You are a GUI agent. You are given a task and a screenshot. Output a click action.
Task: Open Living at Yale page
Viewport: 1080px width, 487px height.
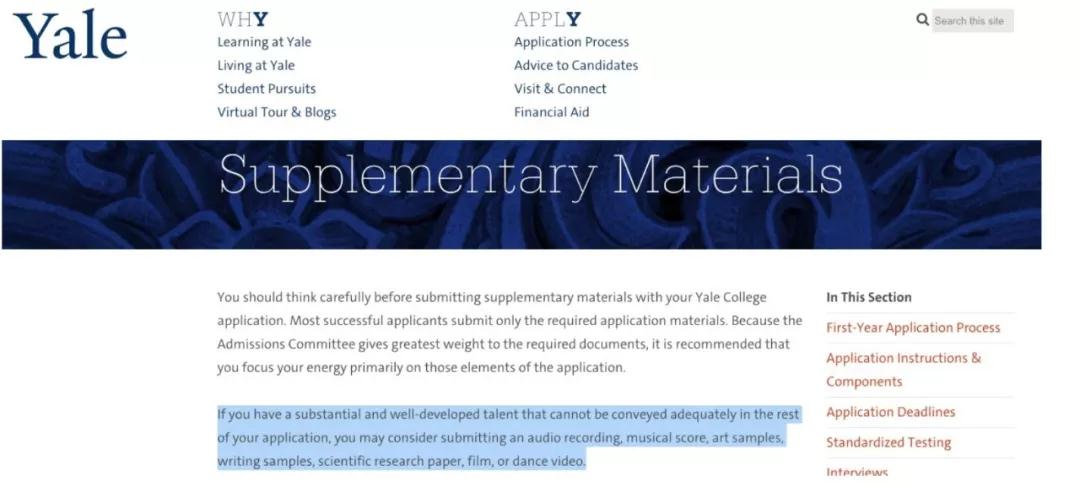(256, 65)
